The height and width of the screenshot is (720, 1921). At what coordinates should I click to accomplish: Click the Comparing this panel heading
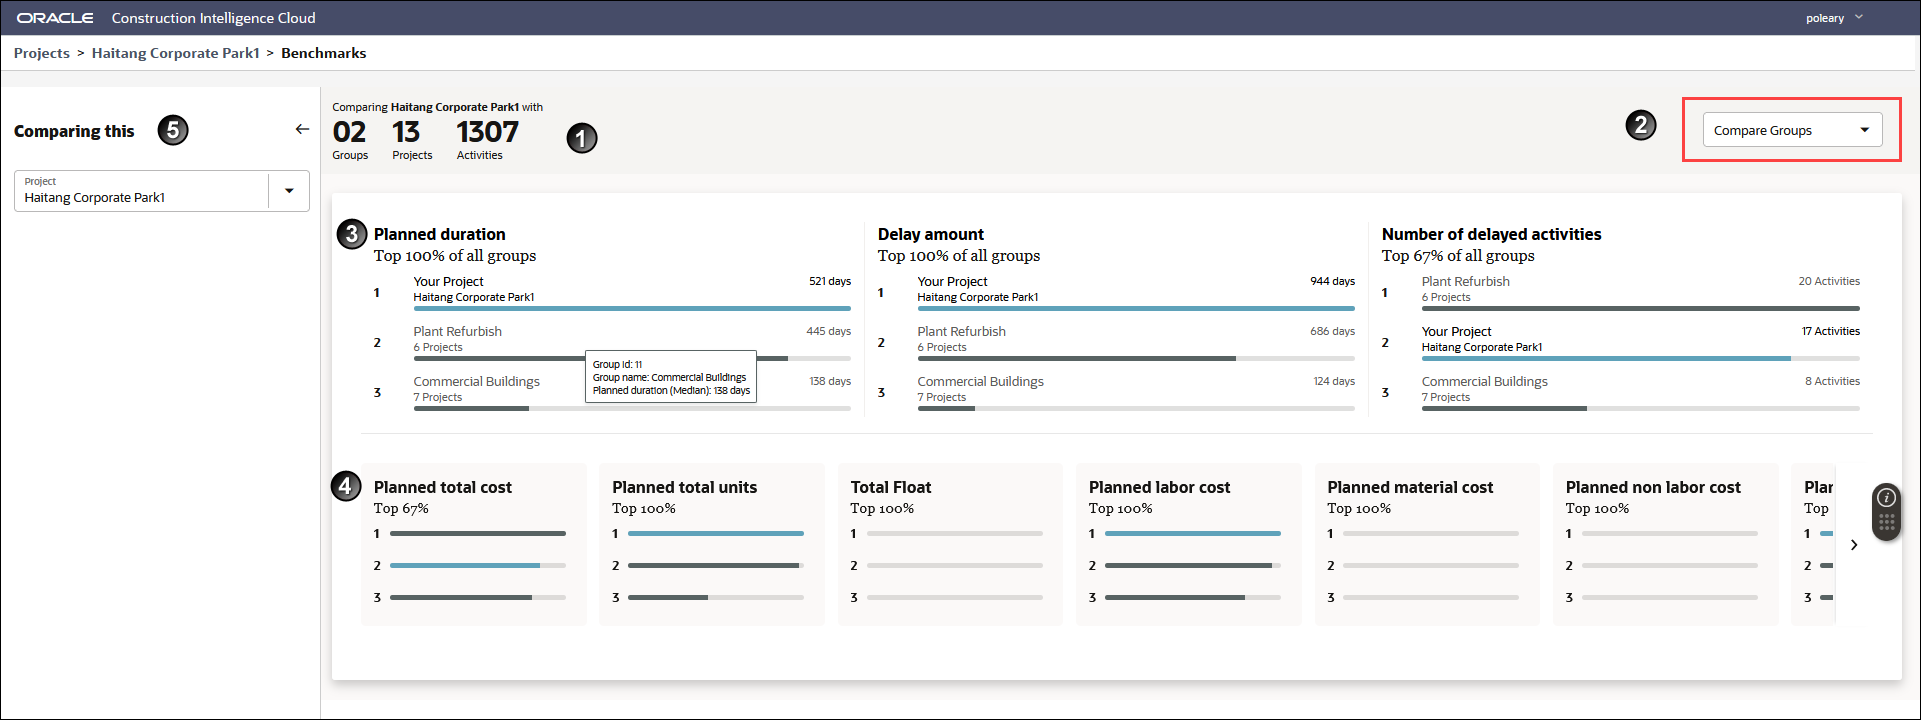(74, 131)
